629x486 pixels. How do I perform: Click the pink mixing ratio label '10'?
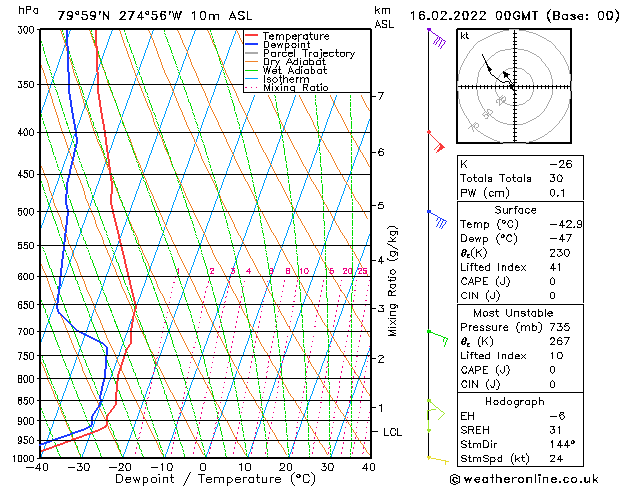[x=304, y=271]
